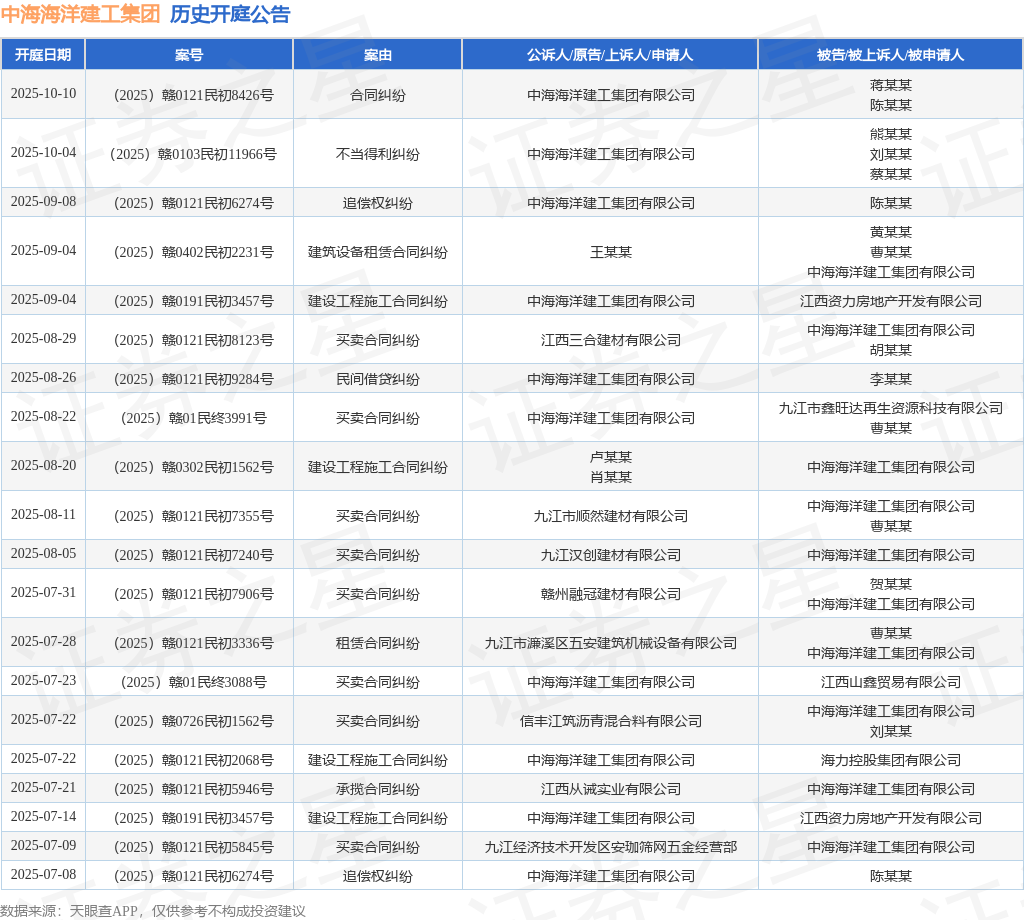Click case number (2025)赣0121民初3336号

tap(193, 643)
